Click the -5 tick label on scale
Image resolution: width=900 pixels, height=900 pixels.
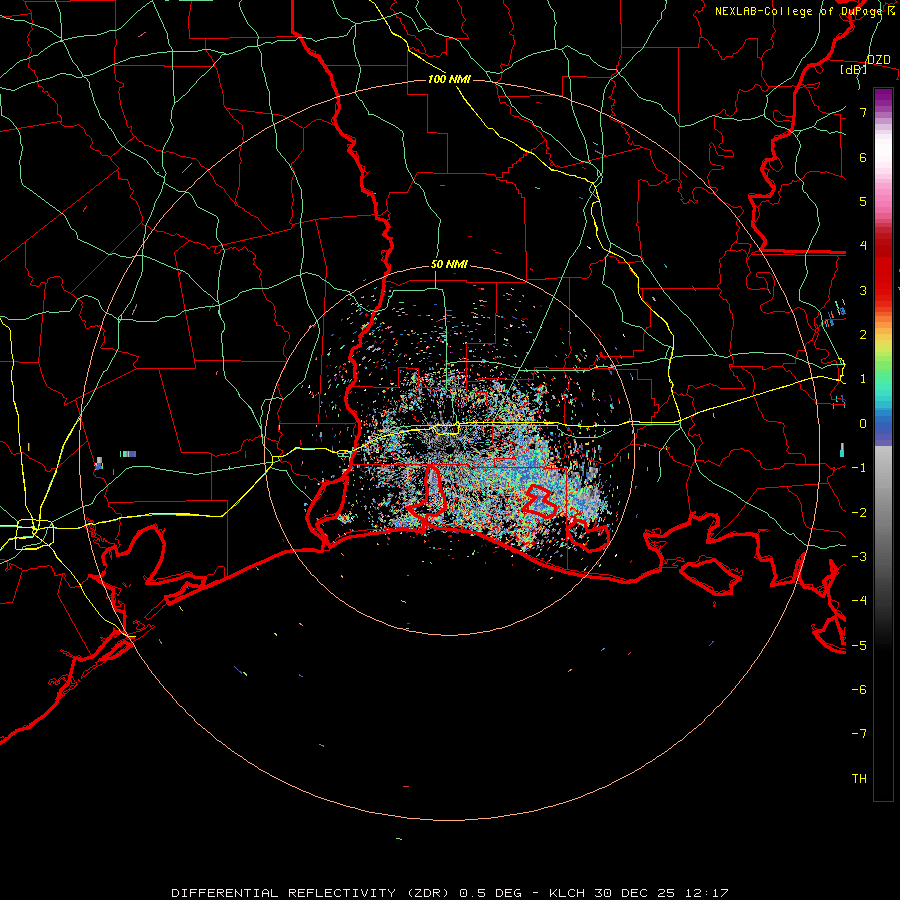[859, 645]
